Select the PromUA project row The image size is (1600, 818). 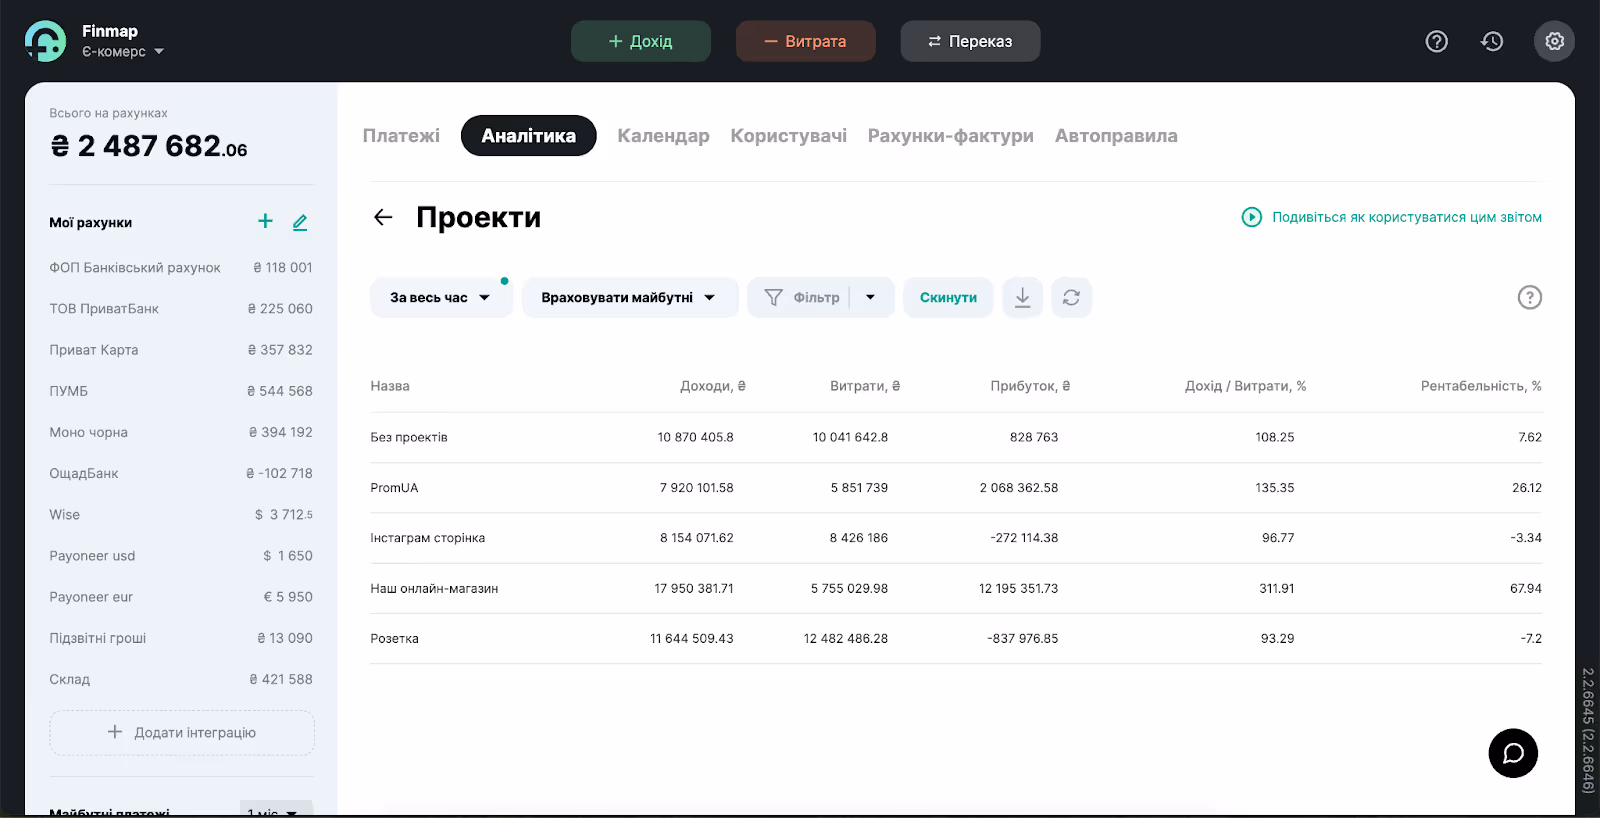(x=956, y=488)
